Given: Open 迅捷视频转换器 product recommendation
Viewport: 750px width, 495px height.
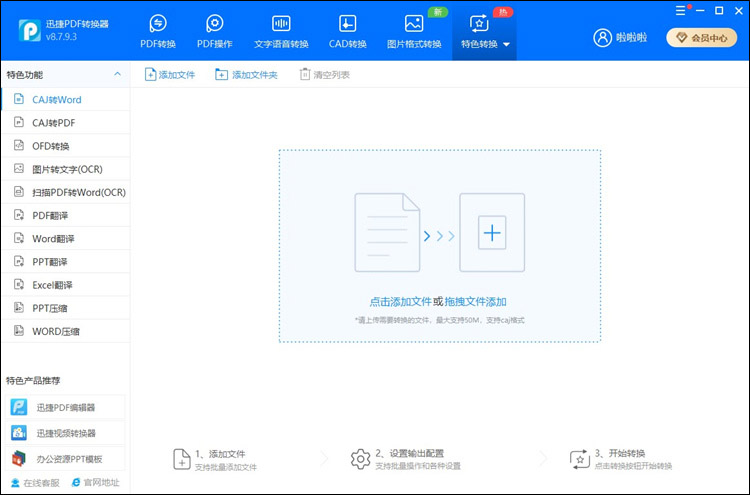Looking at the screenshot, I should click(66, 433).
